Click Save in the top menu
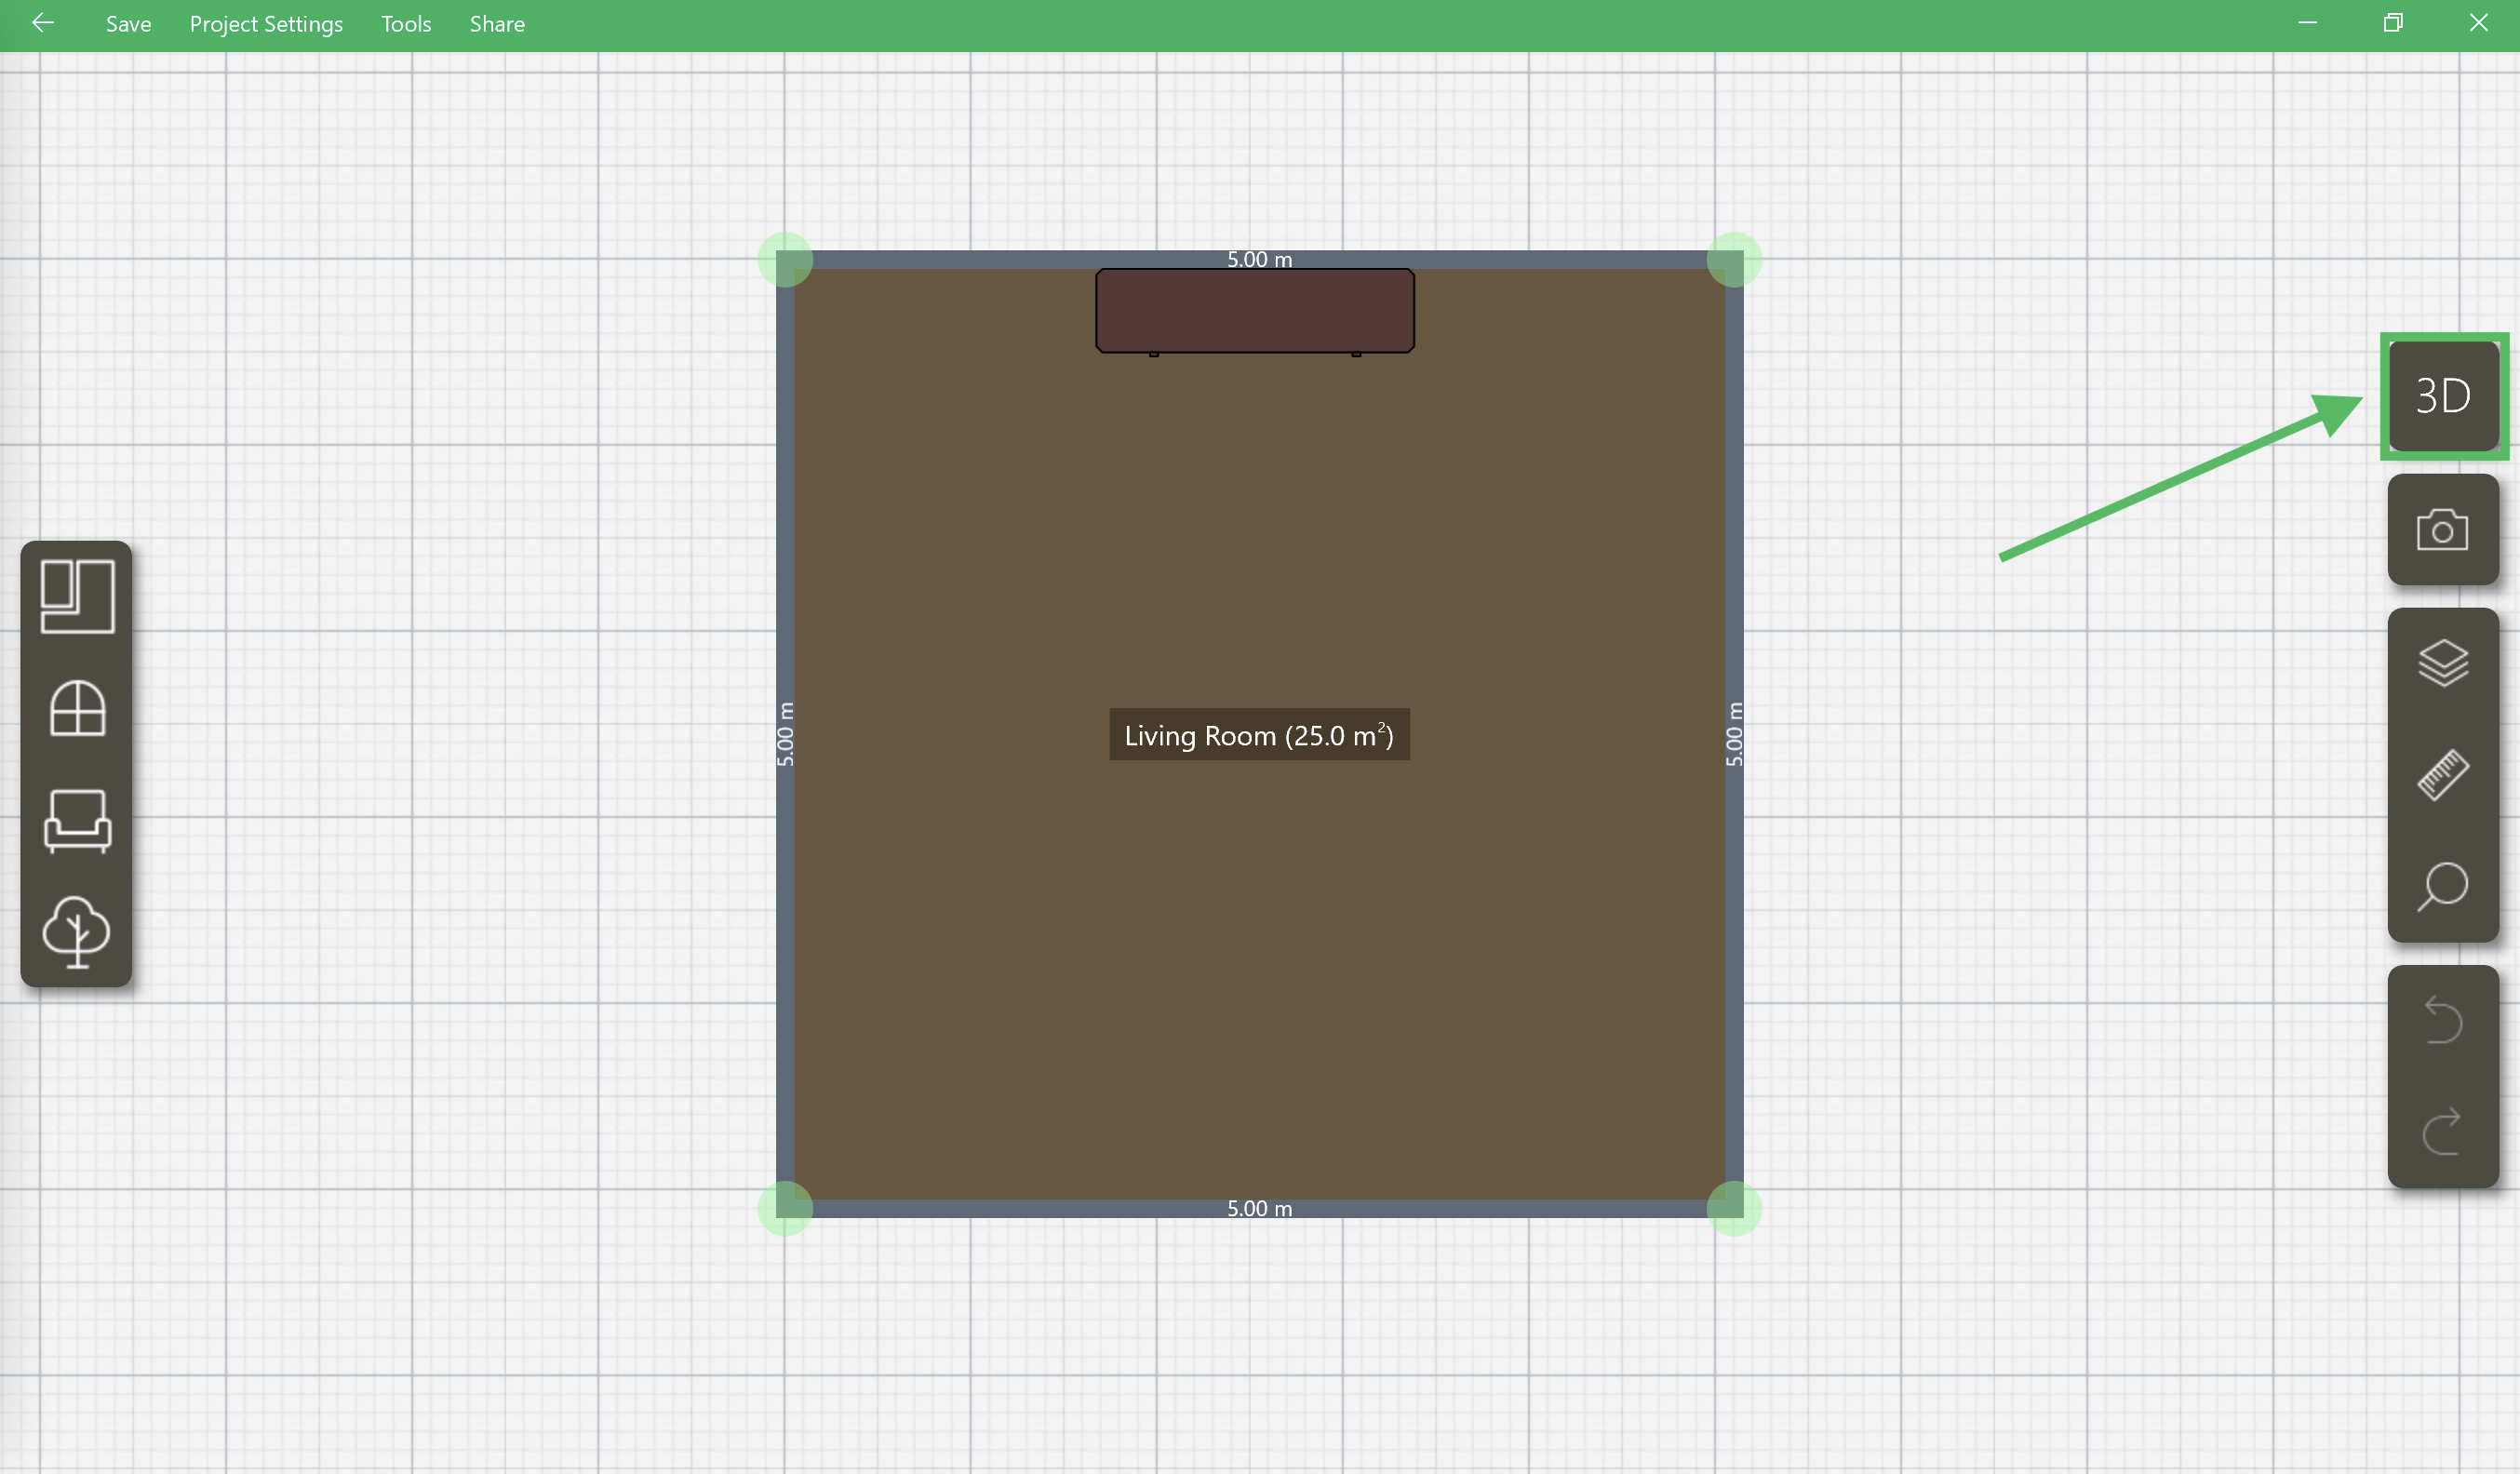Screen dimensions: 2520x1474 point(128,24)
